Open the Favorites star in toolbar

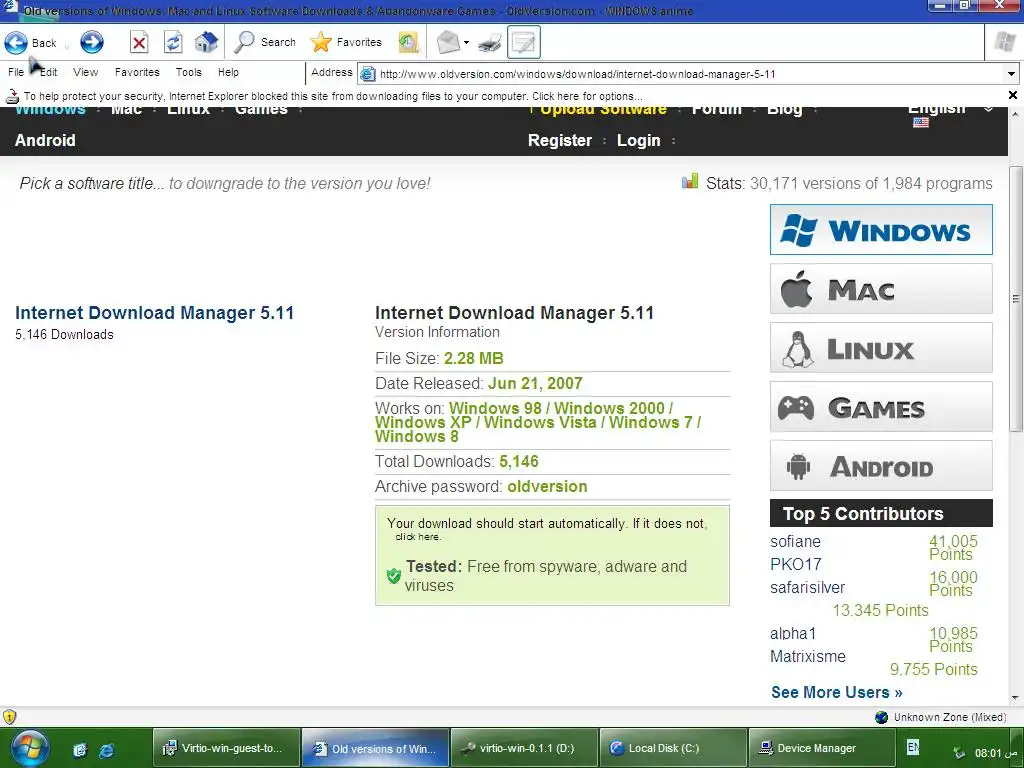coord(345,42)
